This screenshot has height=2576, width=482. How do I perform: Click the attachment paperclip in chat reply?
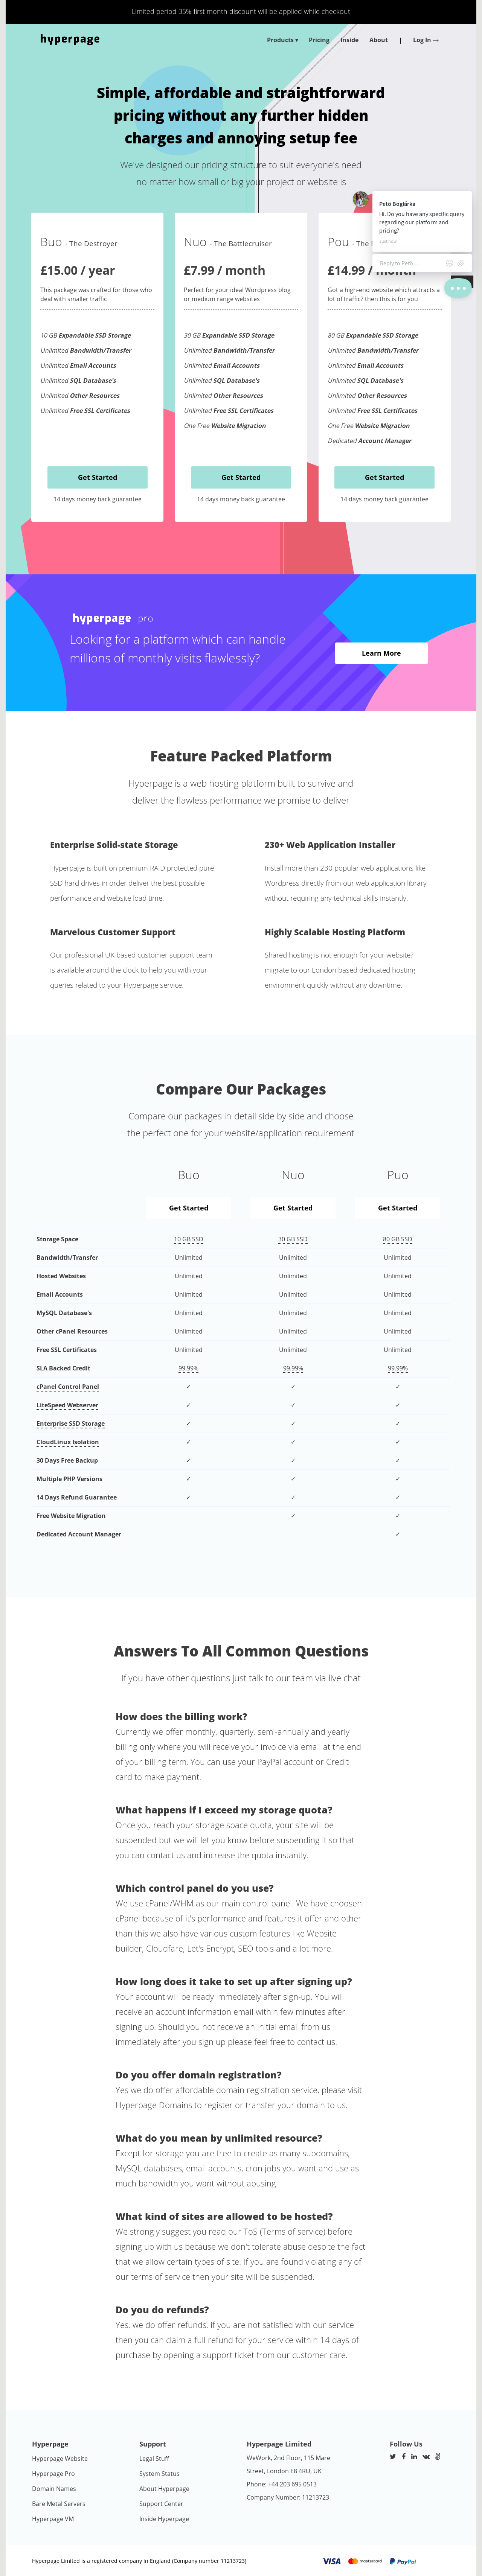461,263
